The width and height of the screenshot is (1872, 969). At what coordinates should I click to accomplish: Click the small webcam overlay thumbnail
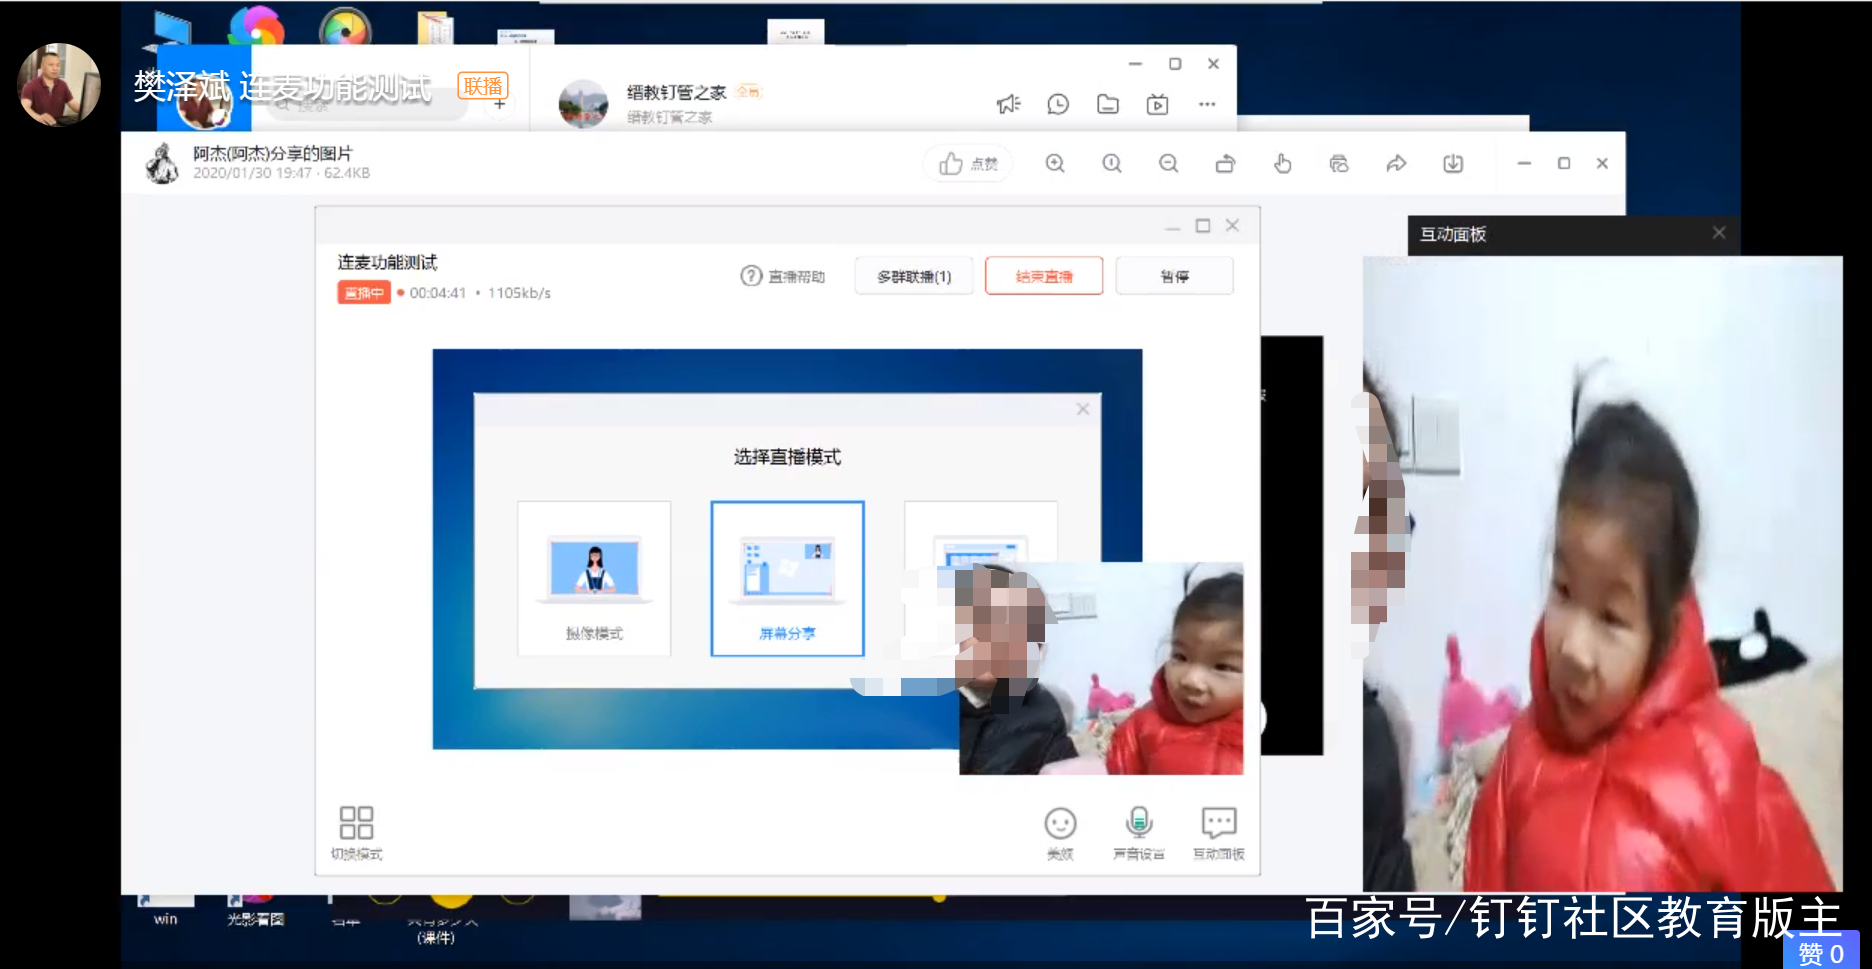point(1101,668)
